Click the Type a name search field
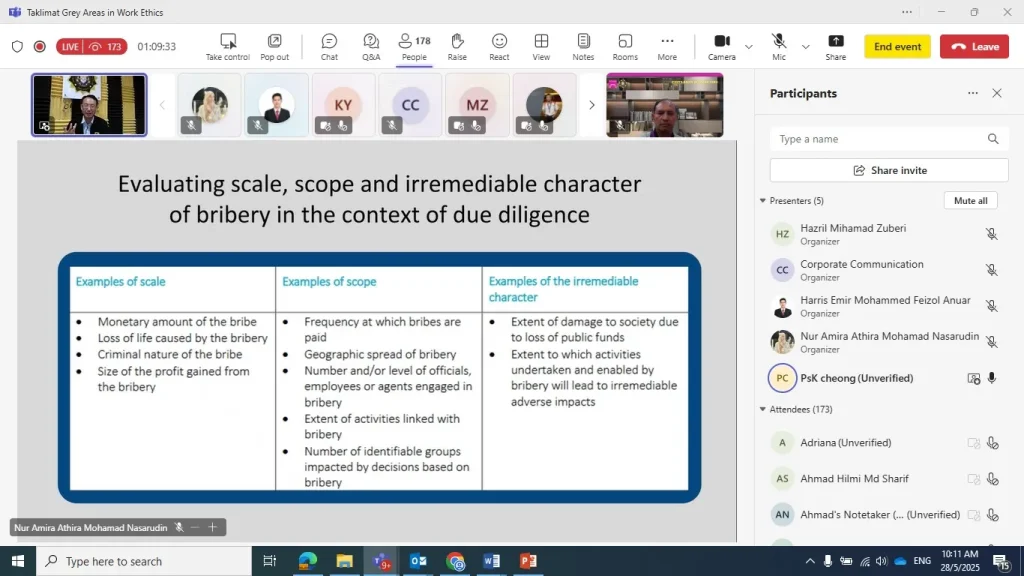This screenshot has height=576, width=1024. pyautogui.click(x=875, y=139)
